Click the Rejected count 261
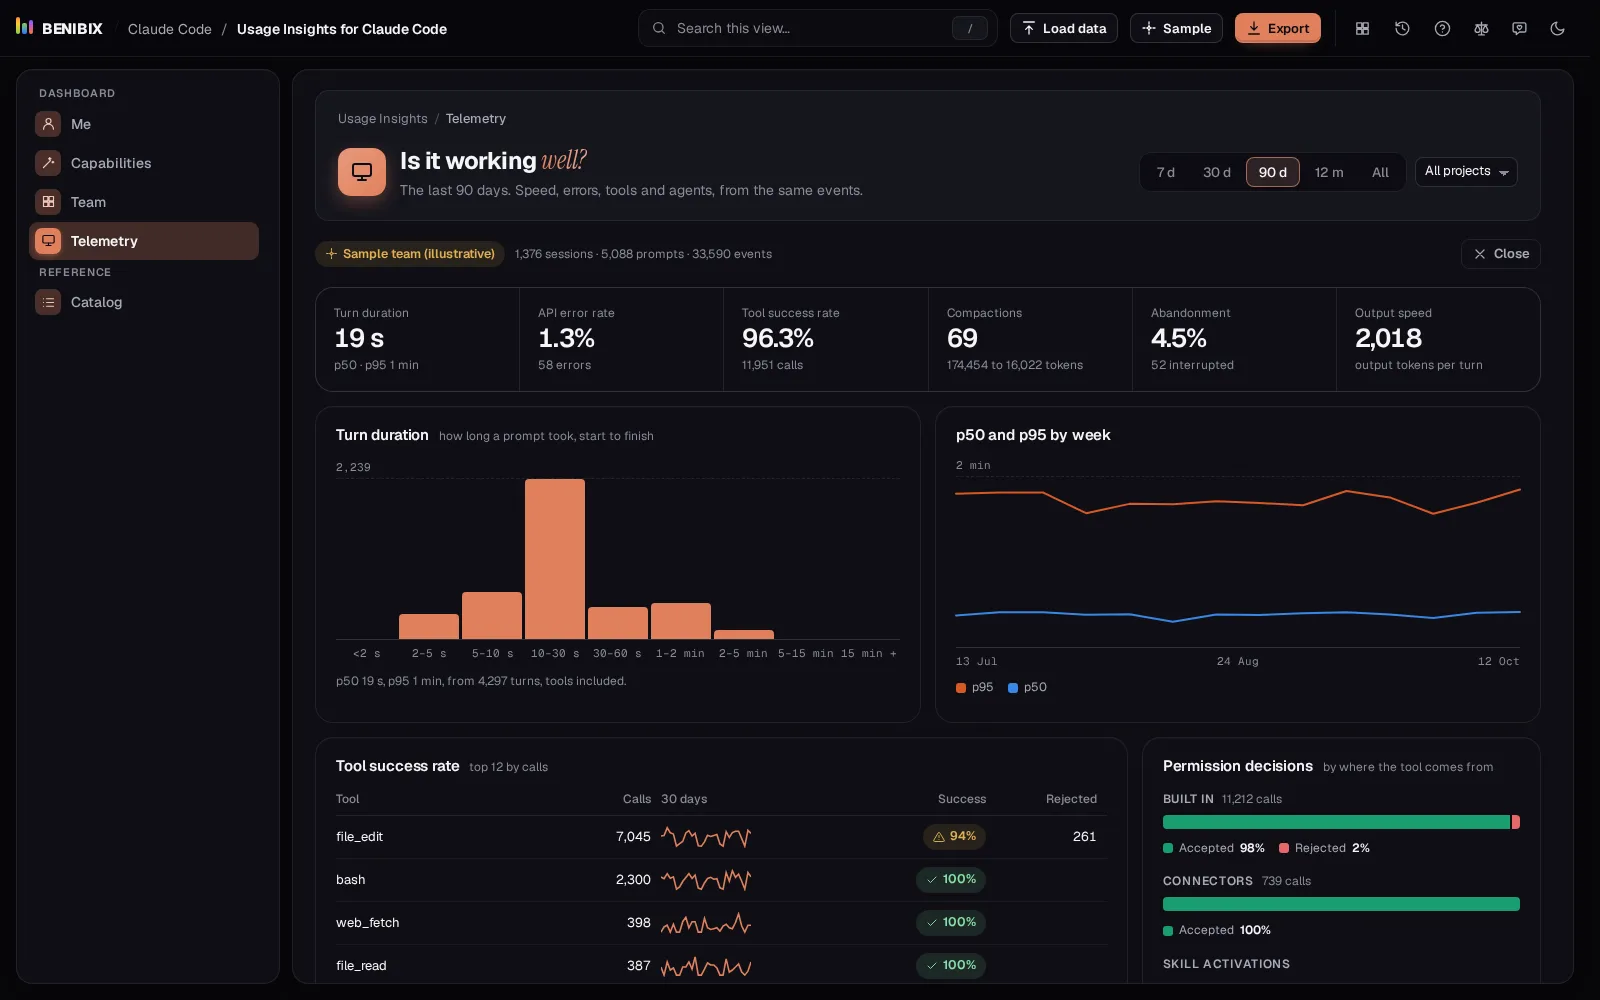The height and width of the screenshot is (1000, 1600). point(1085,837)
